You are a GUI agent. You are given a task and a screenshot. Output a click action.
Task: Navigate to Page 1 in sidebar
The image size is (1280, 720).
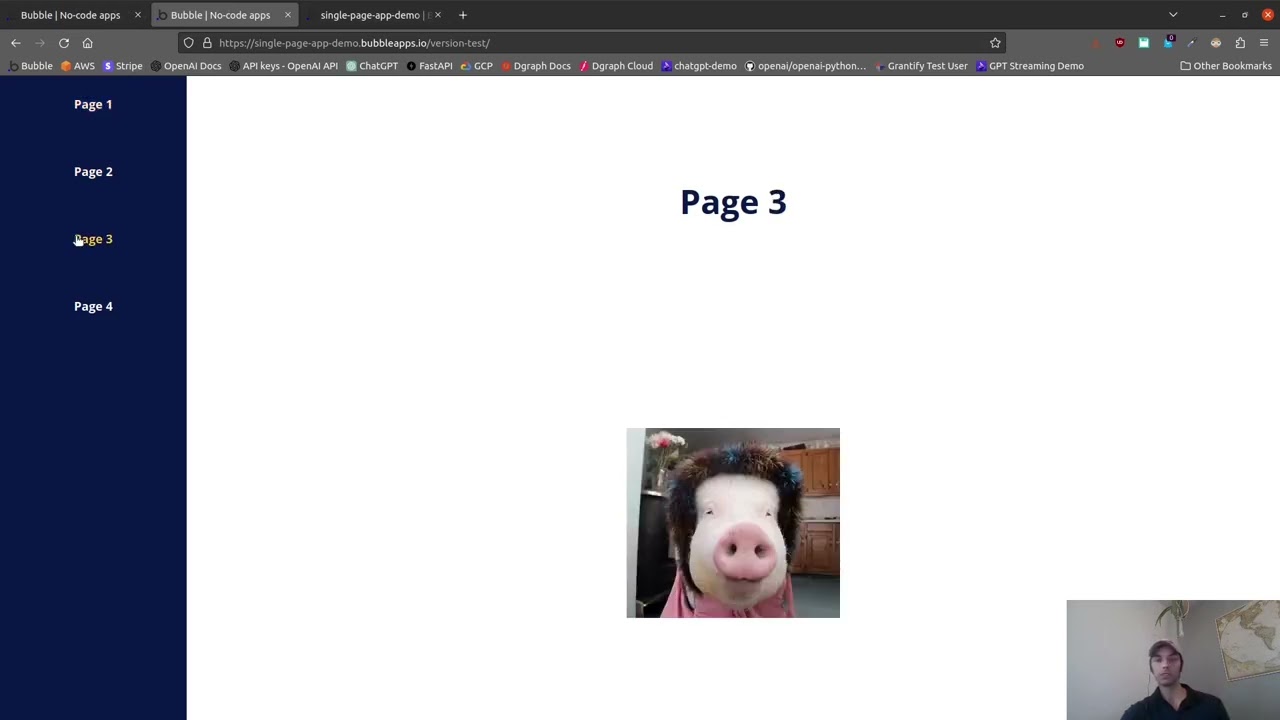tap(93, 104)
